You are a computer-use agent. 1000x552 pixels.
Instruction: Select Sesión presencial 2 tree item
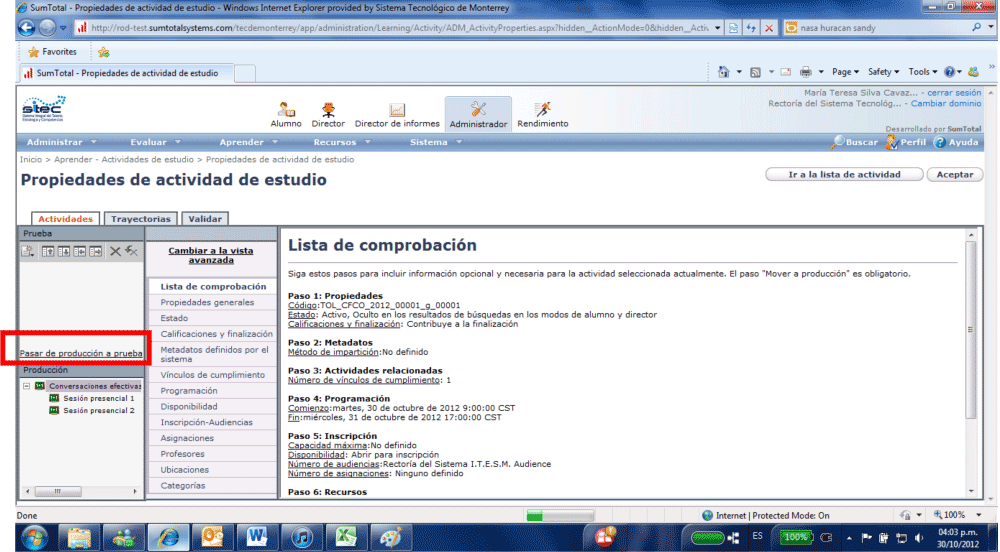tap(98, 410)
